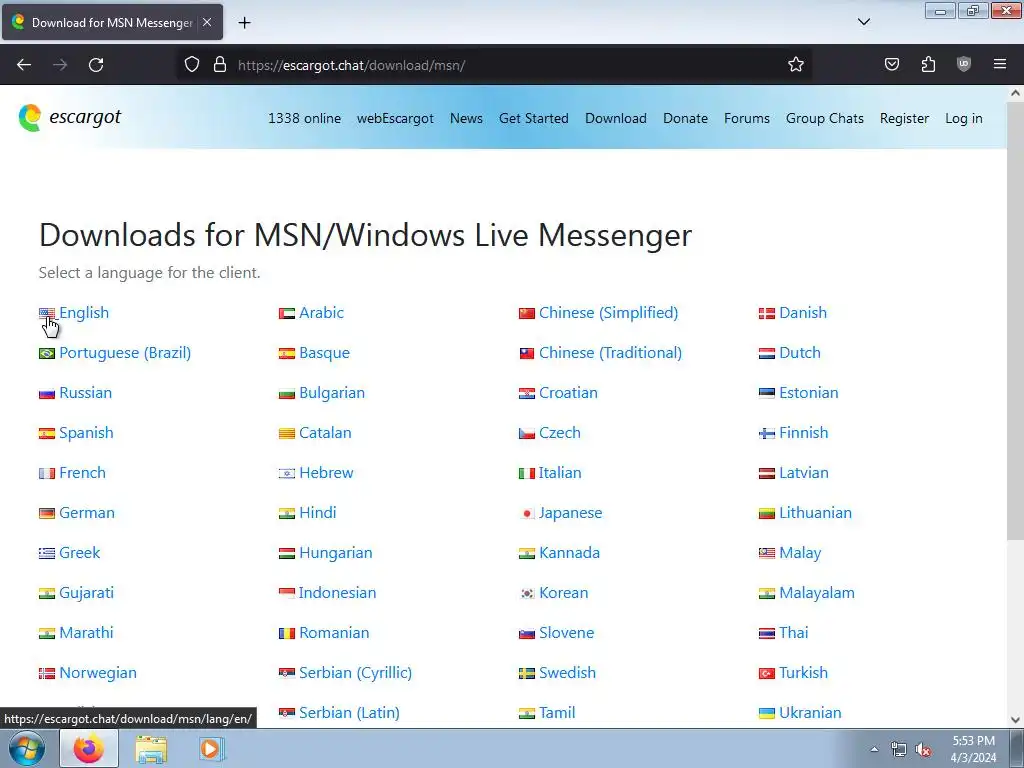Launch the media player taskbar icon
Screen dimensions: 1024x768
(x=211, y=748)
